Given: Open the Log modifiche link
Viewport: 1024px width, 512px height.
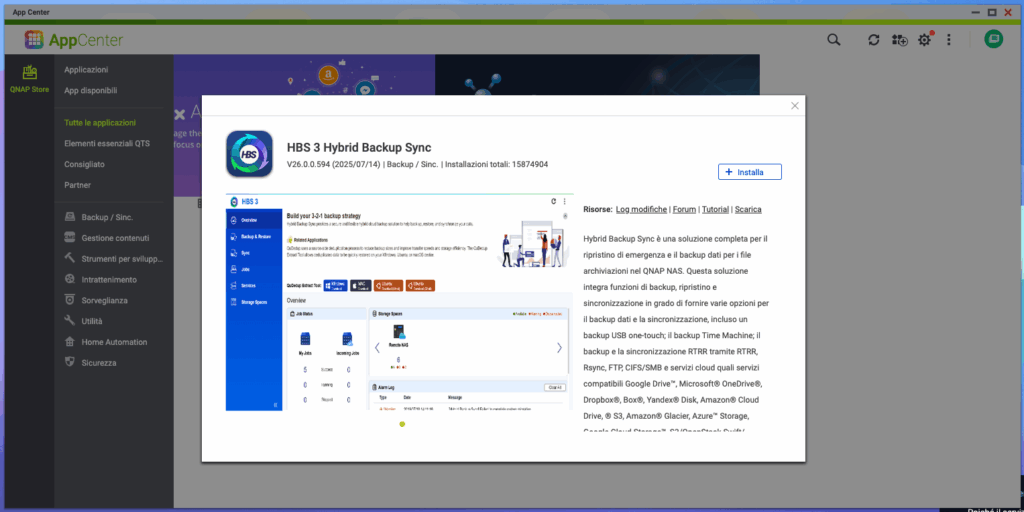Looking at the screenshot, I should [x=641, y=210].
